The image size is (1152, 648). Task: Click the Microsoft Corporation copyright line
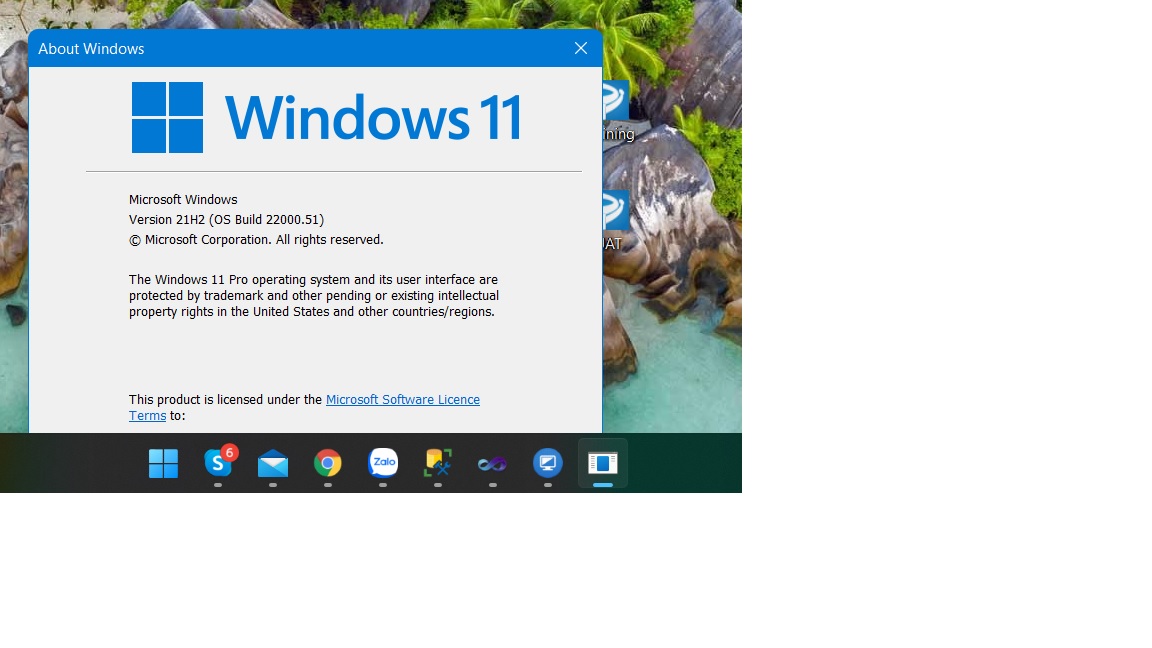coord(256,240)
